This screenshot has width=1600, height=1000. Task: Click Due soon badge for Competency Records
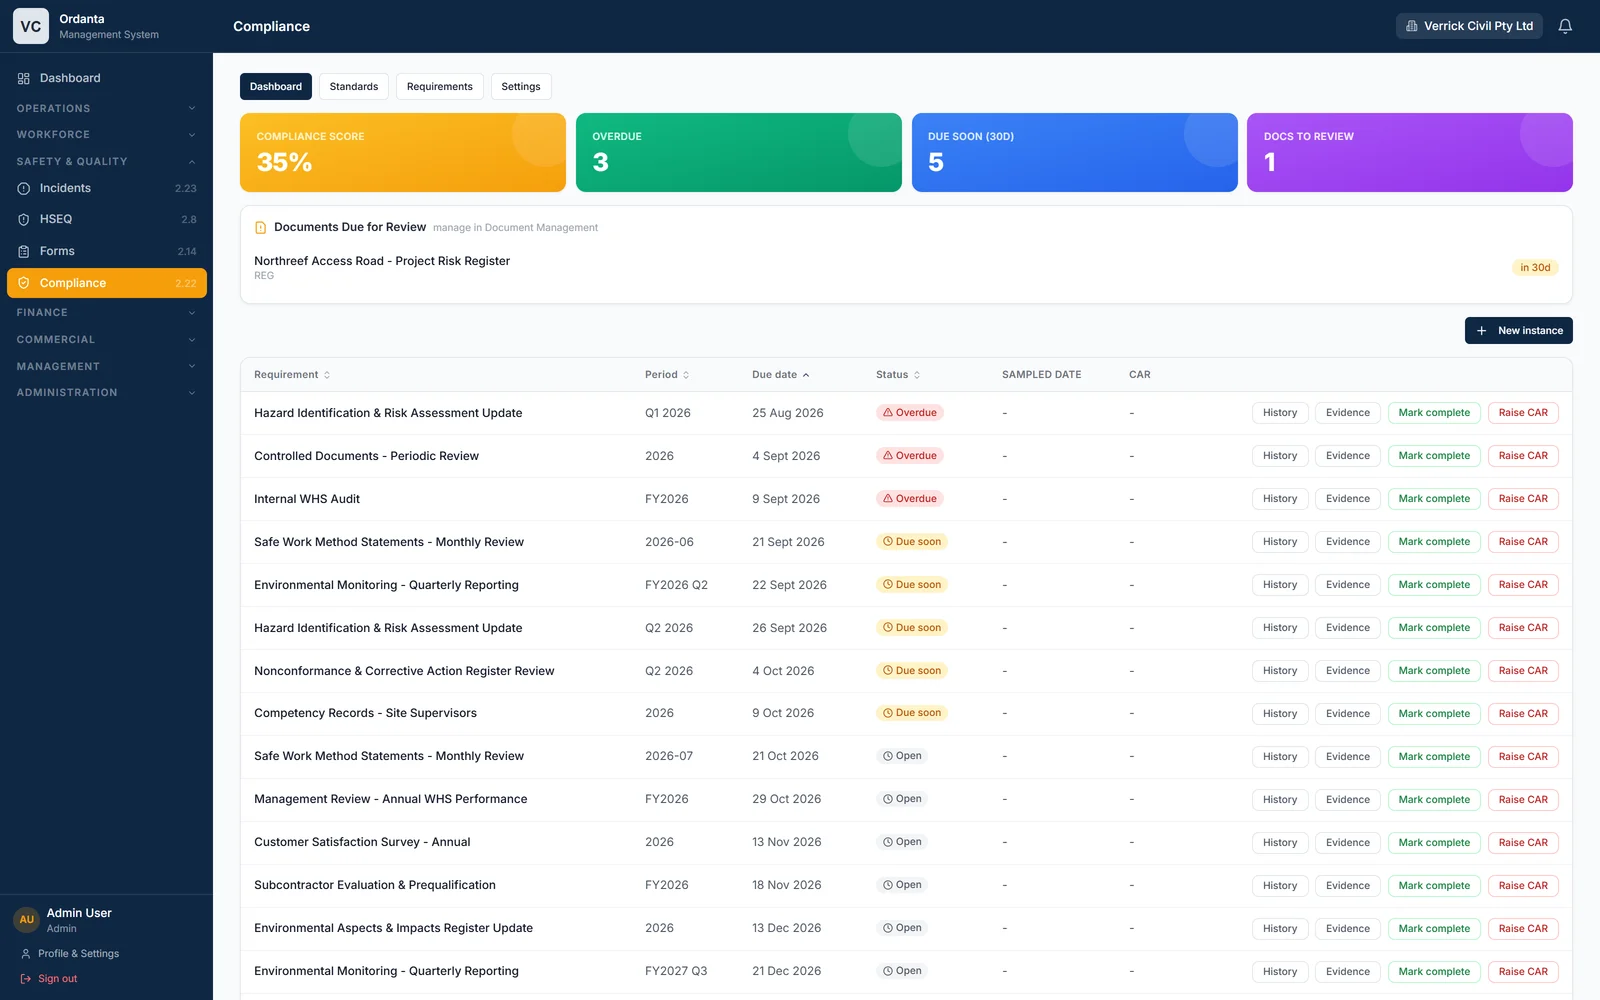coord(912,713)
